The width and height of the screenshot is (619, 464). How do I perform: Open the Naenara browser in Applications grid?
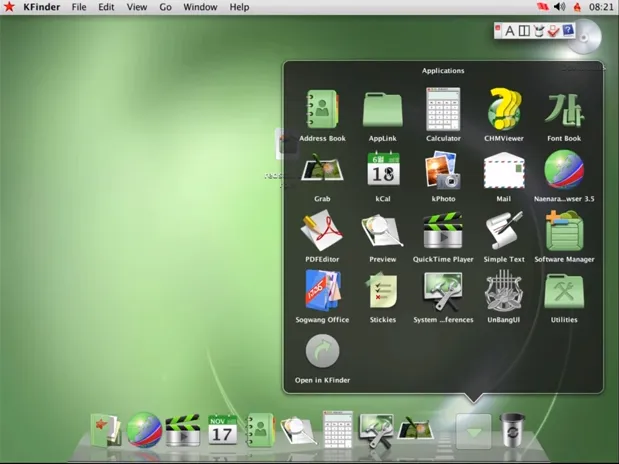tap(564, 170)
